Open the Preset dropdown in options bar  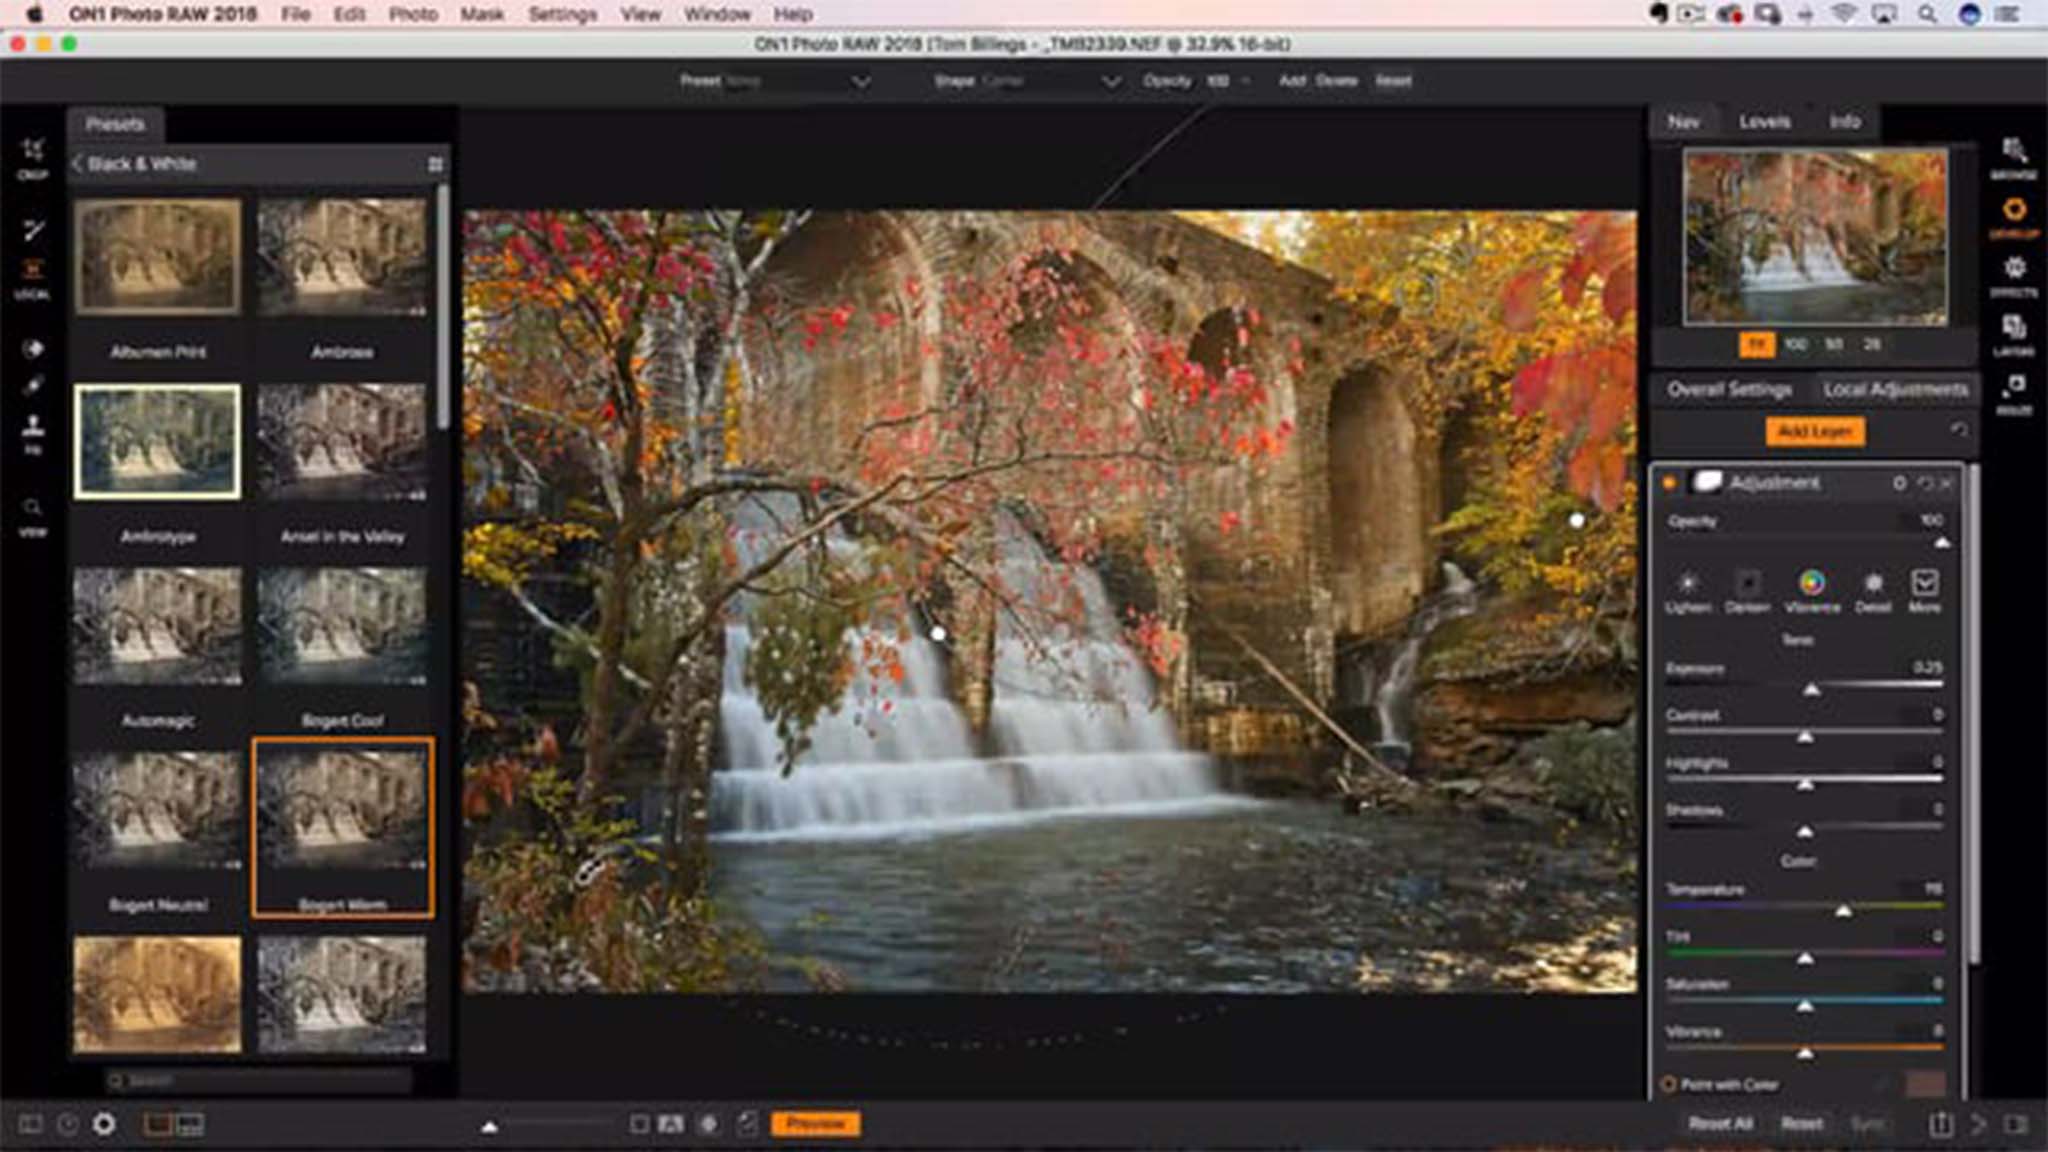[x=860, y=81]
